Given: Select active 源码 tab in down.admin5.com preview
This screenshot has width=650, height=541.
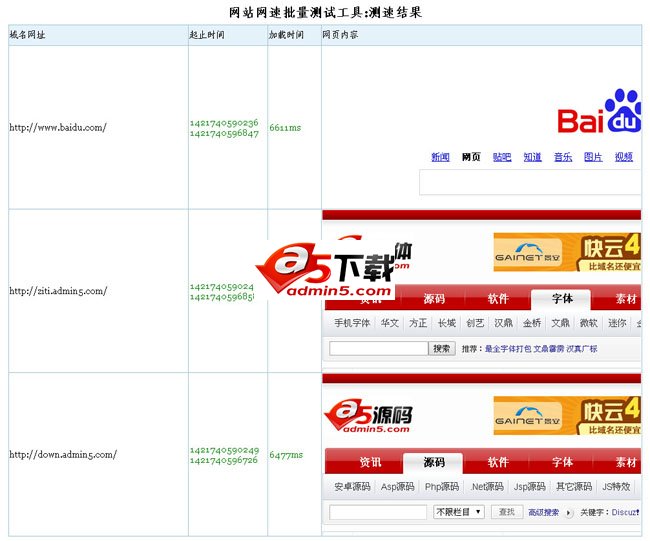Looking at the screenshot, I should 434,462.
